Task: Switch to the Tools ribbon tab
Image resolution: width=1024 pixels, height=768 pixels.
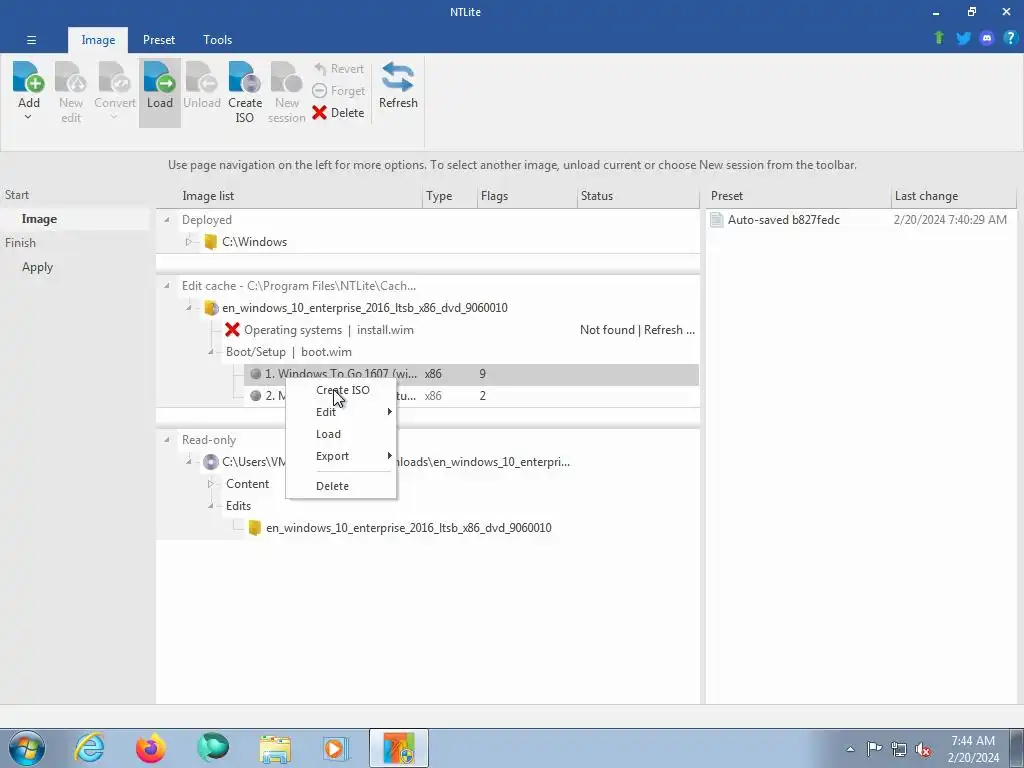Action: point(217,40)
